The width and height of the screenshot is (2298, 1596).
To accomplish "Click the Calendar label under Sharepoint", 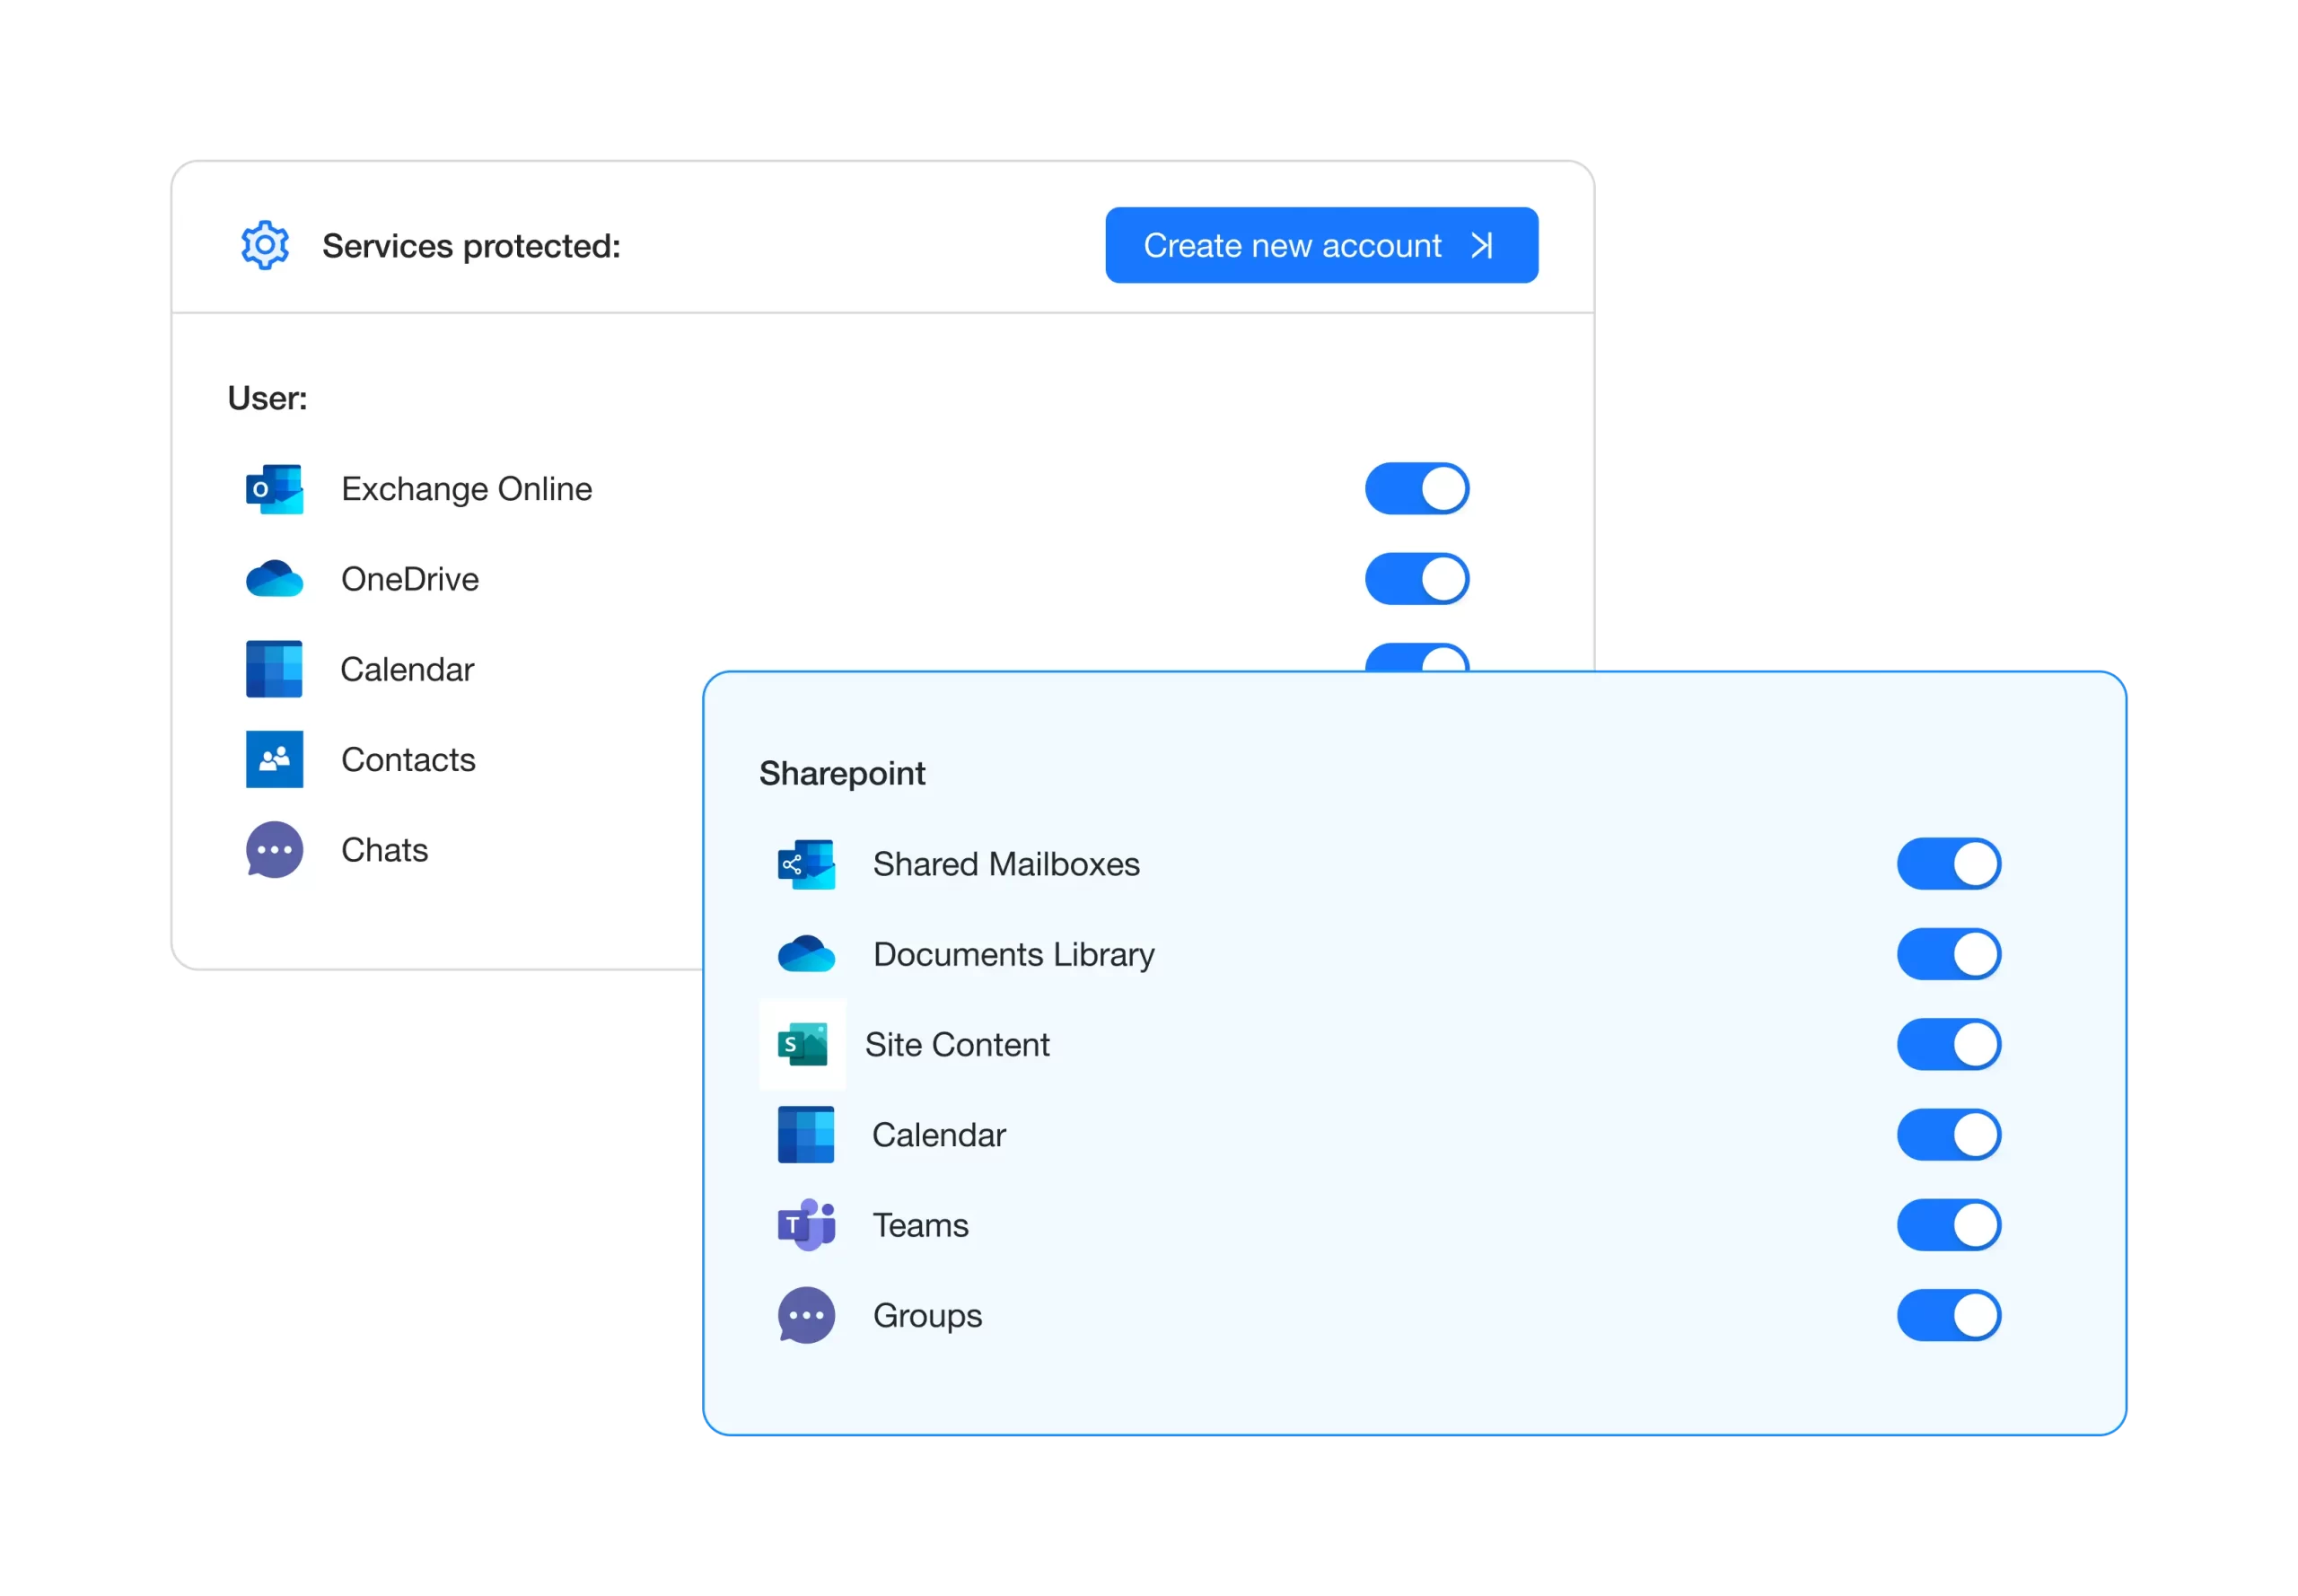I will click(938, 1134).
